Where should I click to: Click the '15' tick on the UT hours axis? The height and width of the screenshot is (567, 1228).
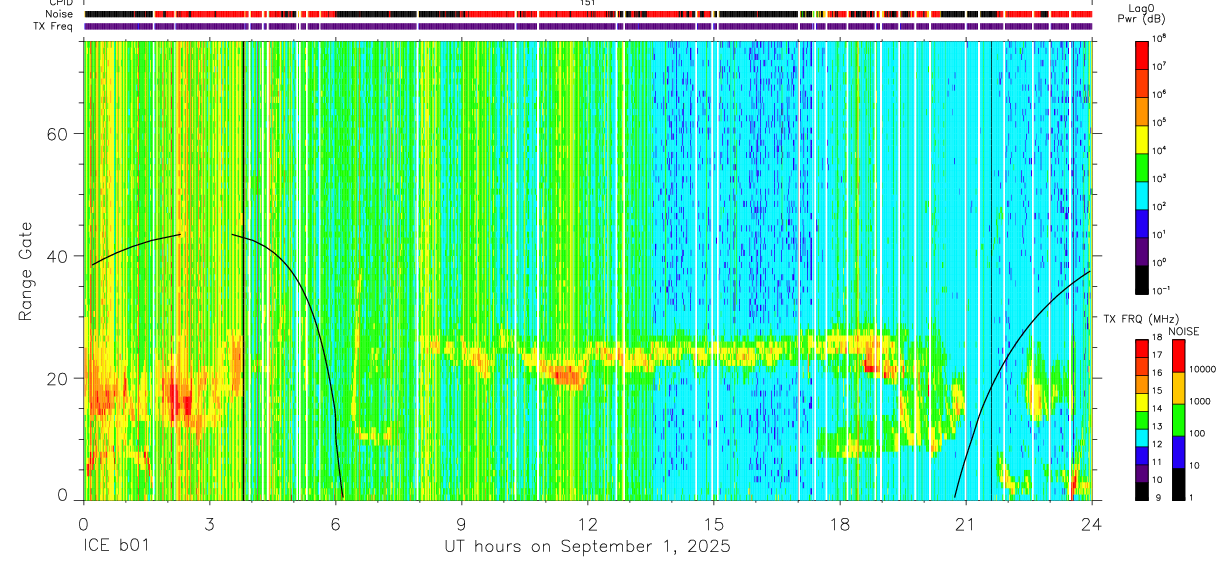point(713,524)
